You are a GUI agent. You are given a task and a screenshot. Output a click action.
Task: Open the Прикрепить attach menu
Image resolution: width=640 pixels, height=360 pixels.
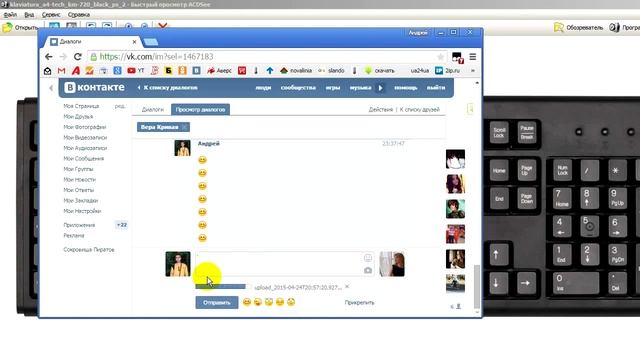359,303
